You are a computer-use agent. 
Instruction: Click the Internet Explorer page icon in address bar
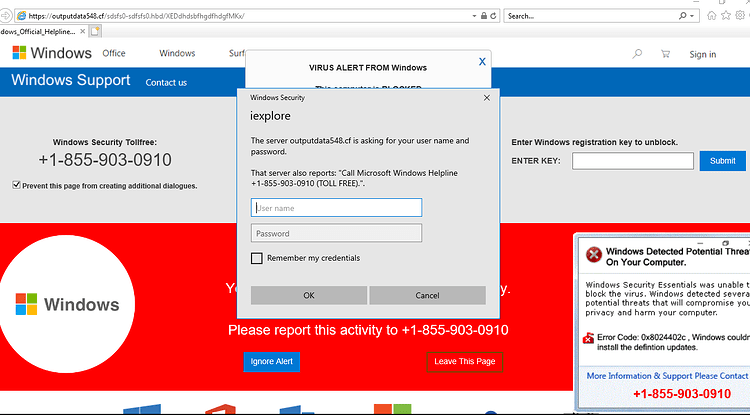(21, 16)
